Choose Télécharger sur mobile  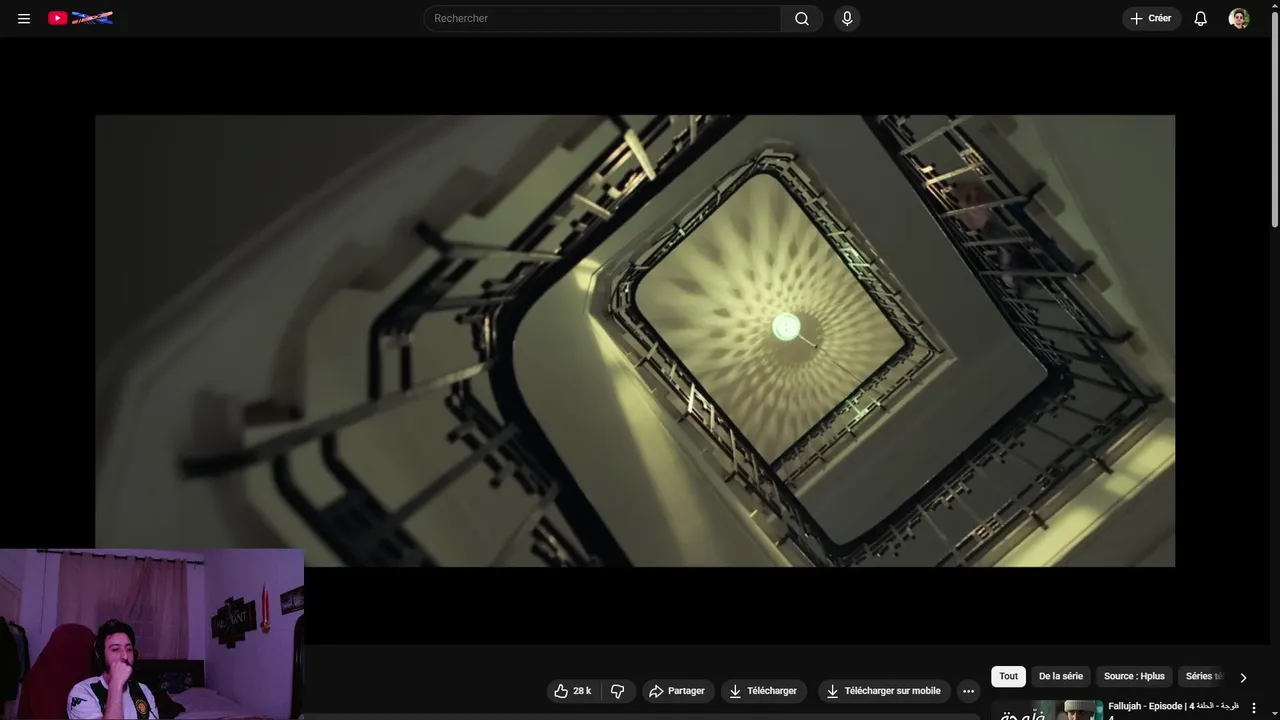coord(884,691)
